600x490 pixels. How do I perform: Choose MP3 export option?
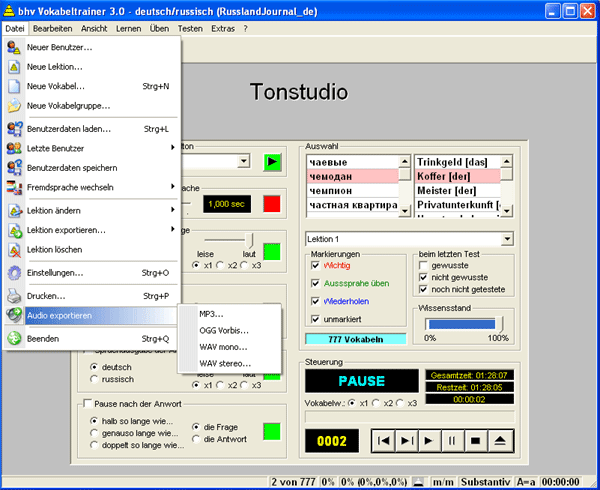(230, 314)
